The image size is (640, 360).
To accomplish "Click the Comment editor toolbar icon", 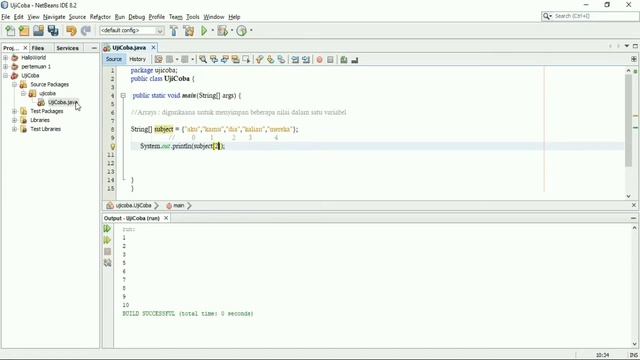I will (x=344, y=60).
